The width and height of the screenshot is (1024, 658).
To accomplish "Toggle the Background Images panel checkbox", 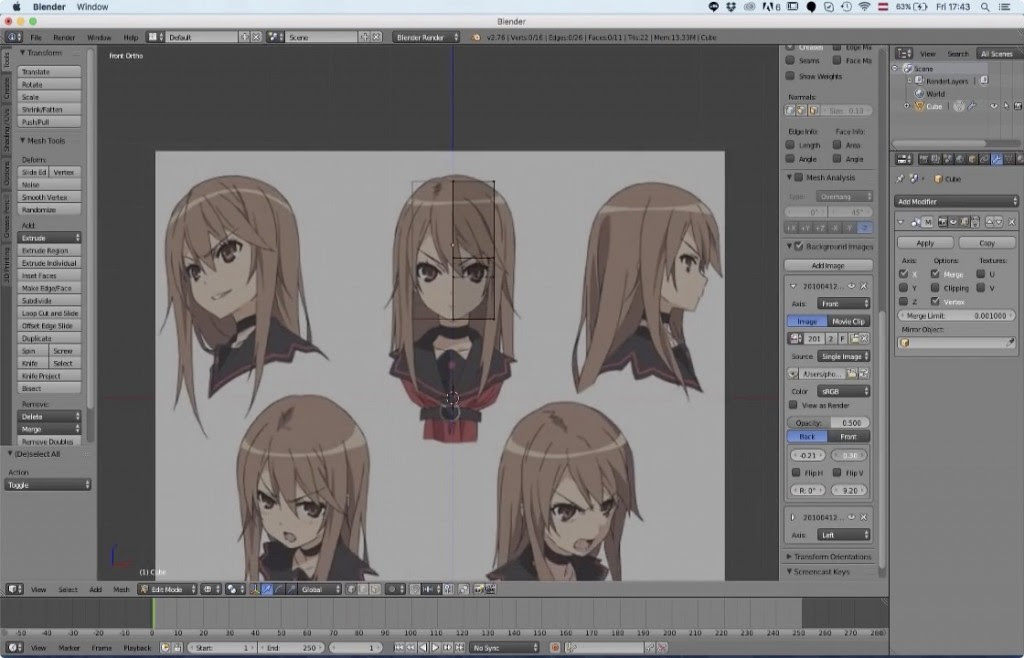I will (x=798, y=246).
